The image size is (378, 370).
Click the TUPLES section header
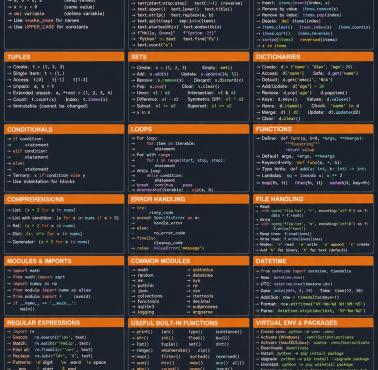tap(64, 57)
